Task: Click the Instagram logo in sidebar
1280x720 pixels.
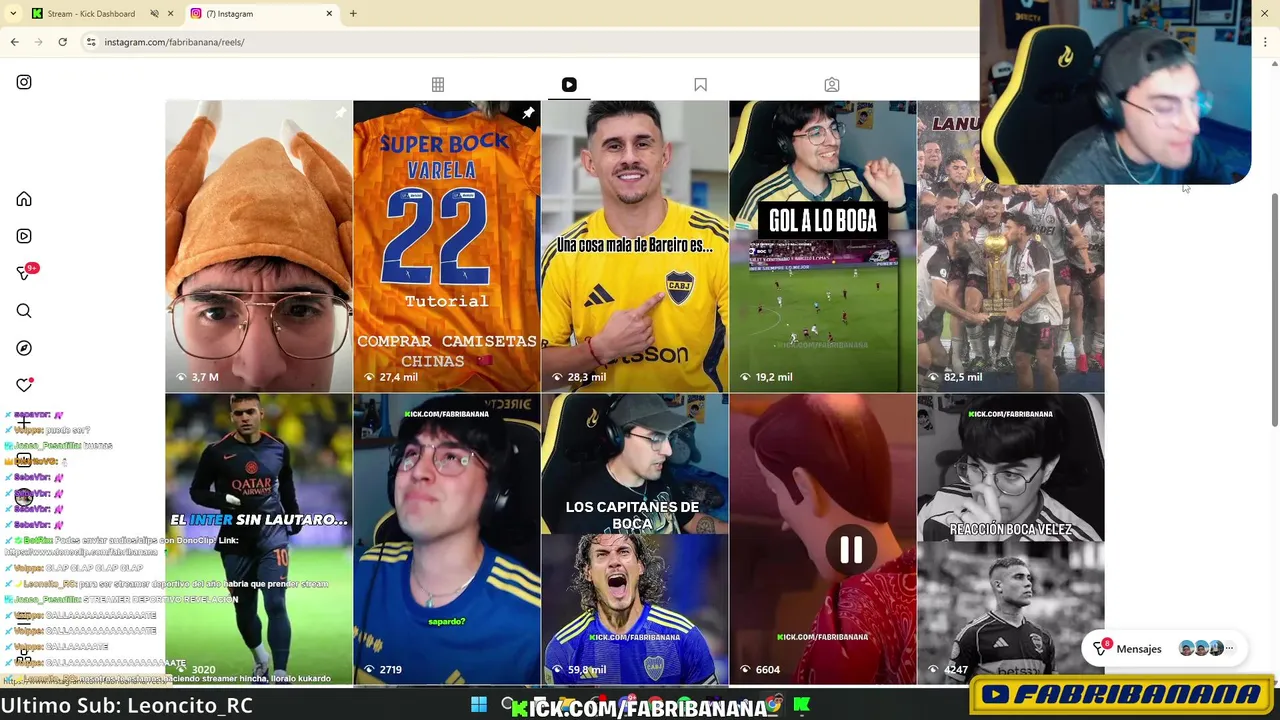Action: pyautogui.click(x=24, y=82)
